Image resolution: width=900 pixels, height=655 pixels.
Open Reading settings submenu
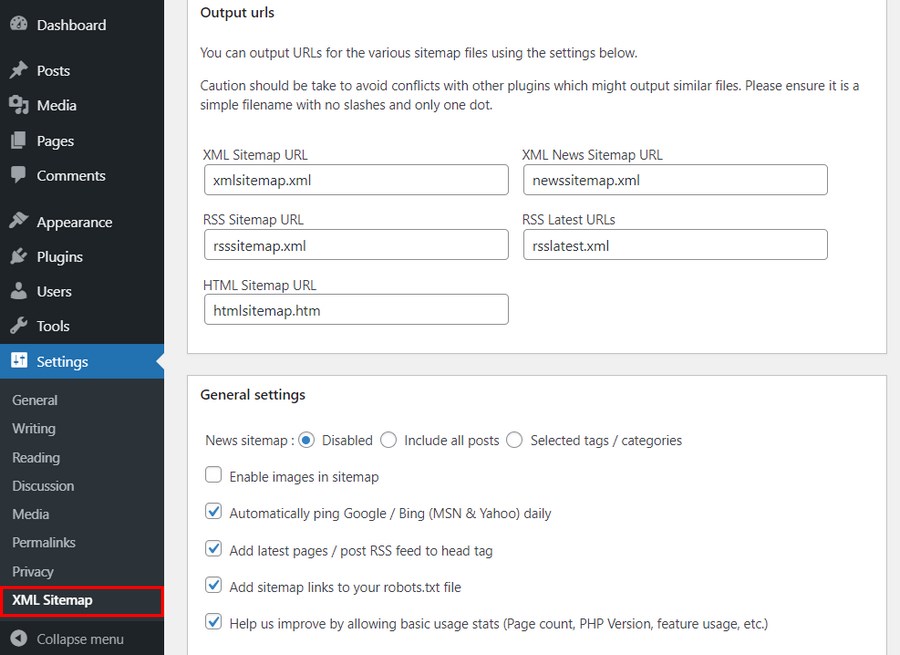pos(36,458)
